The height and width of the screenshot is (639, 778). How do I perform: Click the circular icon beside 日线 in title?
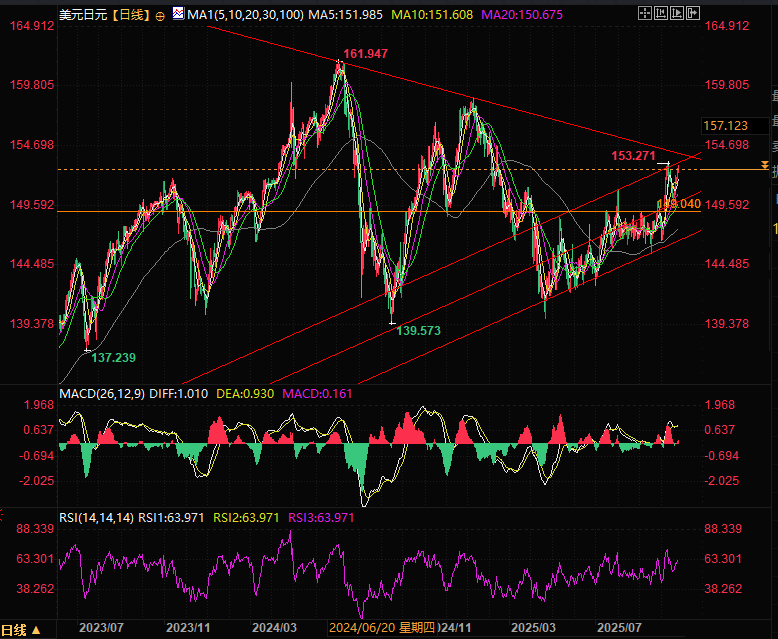(x=161, y=16)
